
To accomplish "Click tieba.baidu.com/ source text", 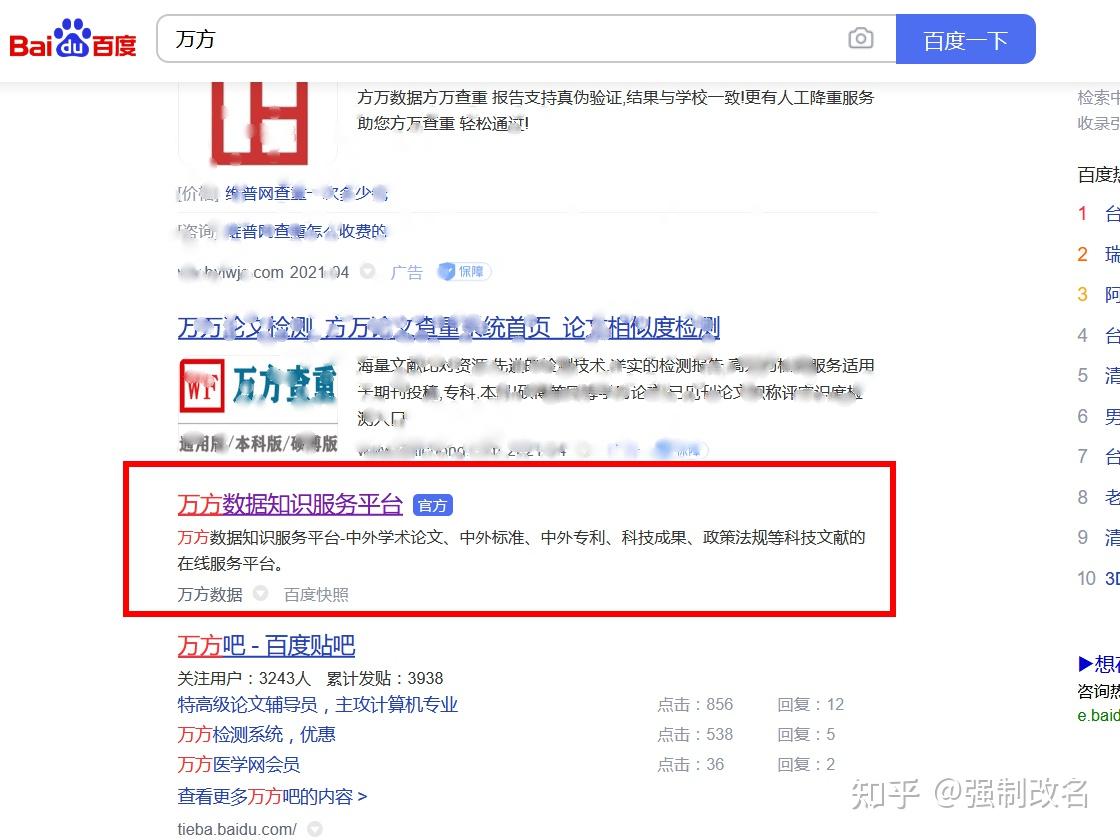I will [237, 829].
